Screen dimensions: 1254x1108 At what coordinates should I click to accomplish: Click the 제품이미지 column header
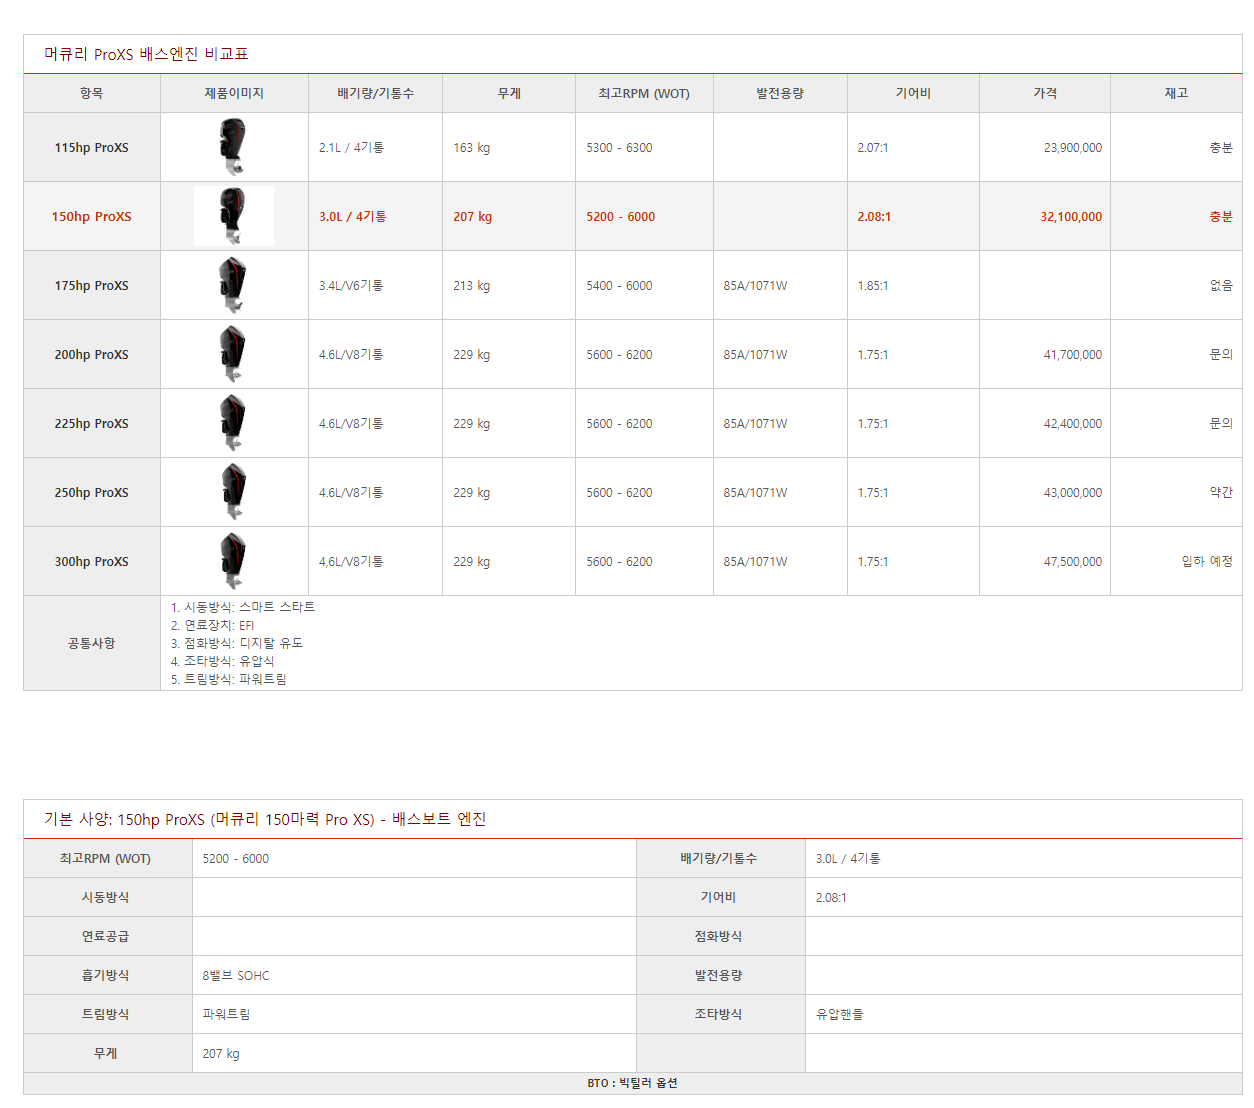[x=234, y=93]
